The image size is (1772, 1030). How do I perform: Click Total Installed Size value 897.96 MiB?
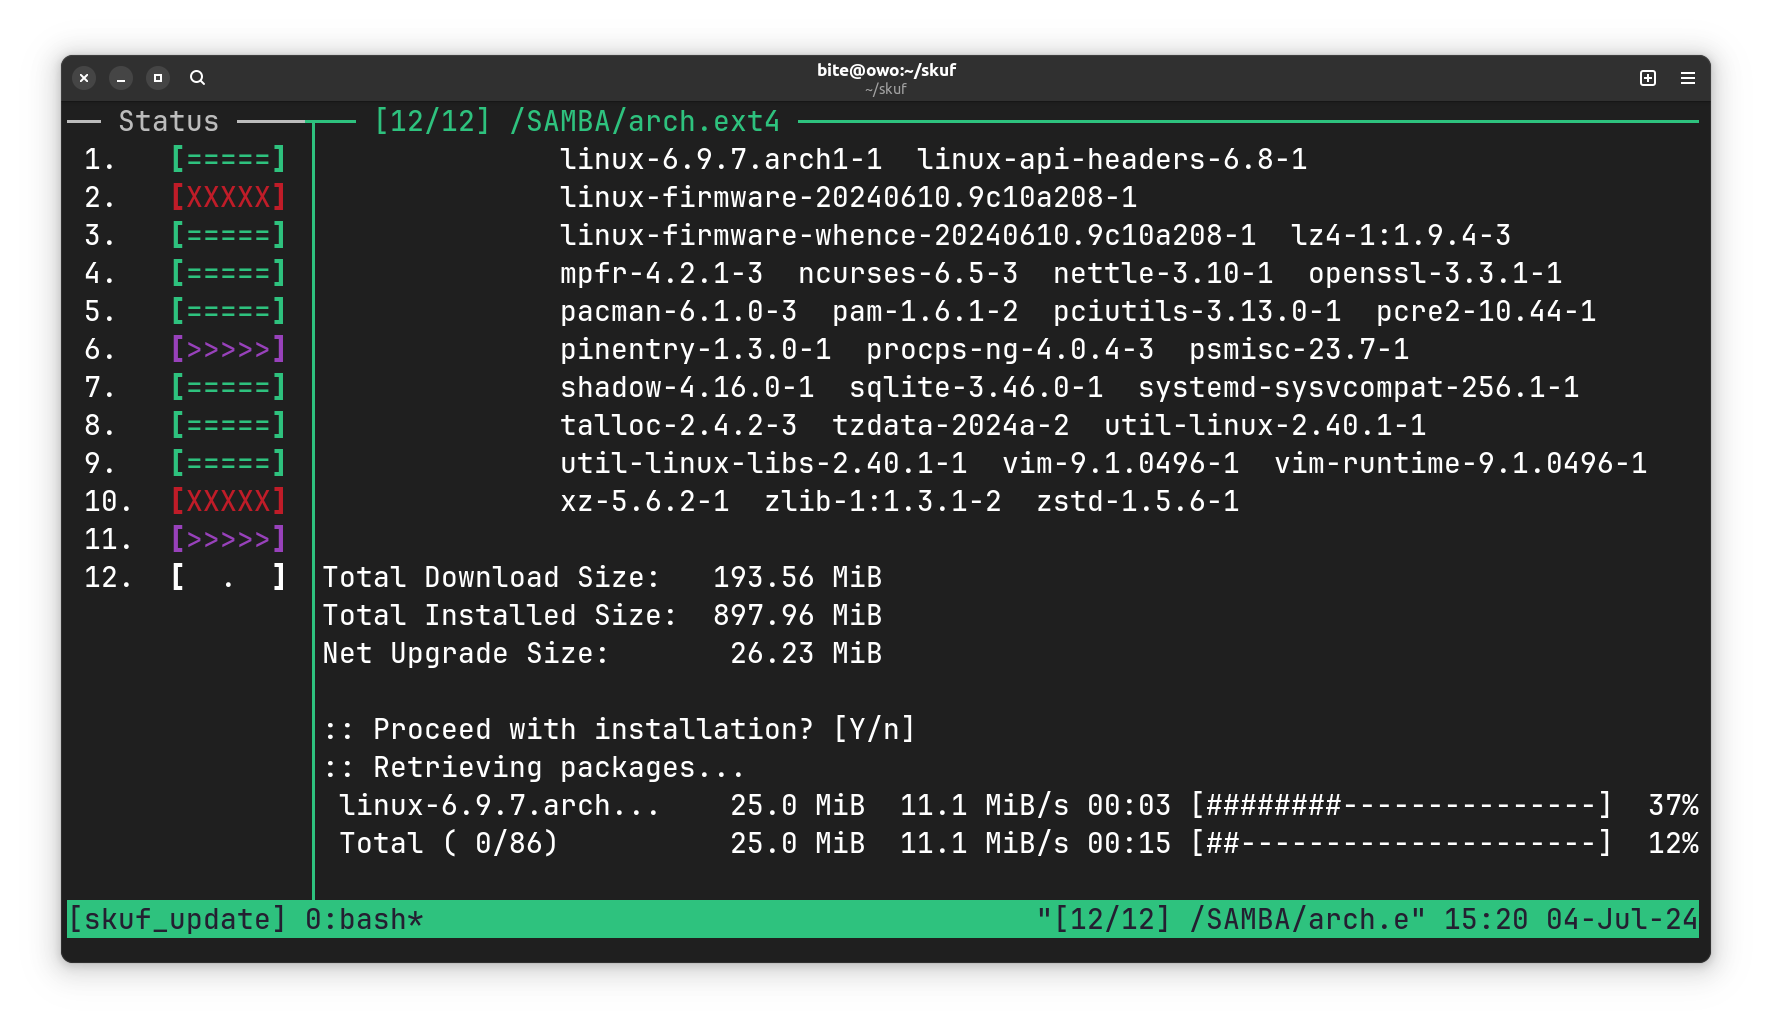[x=797, y=615]
